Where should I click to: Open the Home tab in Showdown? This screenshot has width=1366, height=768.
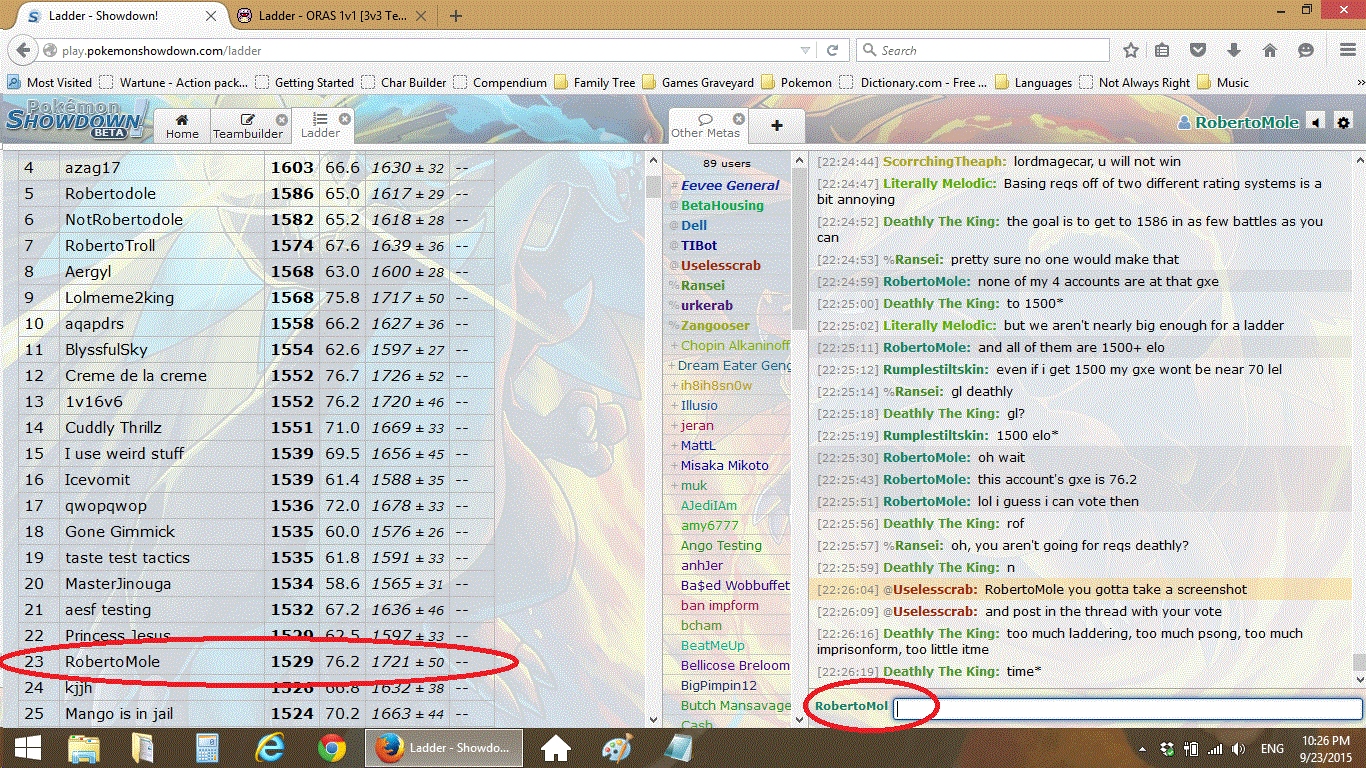182,126
